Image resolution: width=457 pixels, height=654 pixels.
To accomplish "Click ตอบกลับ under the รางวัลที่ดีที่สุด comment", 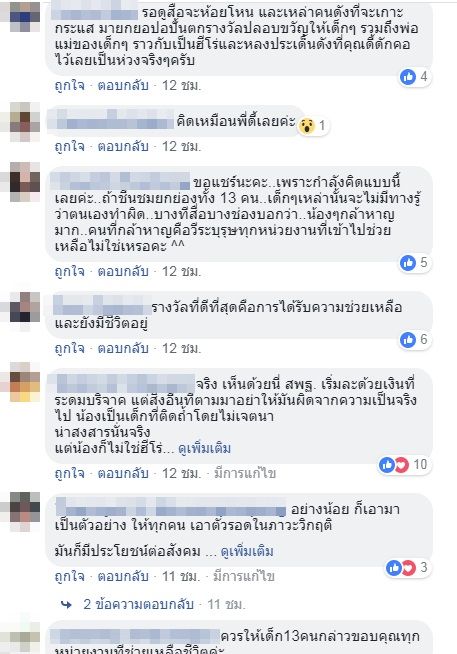I will click(x=123, y=348).
